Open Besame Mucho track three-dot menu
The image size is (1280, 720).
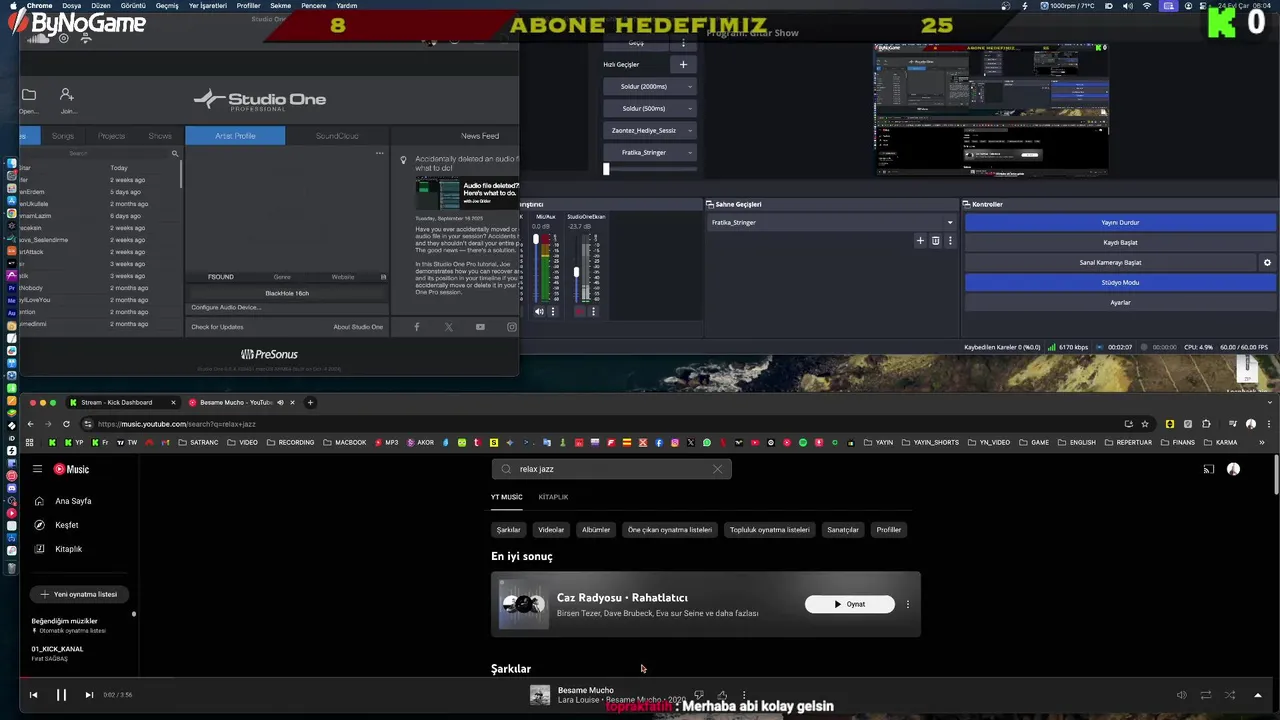[x=744, y=695]
